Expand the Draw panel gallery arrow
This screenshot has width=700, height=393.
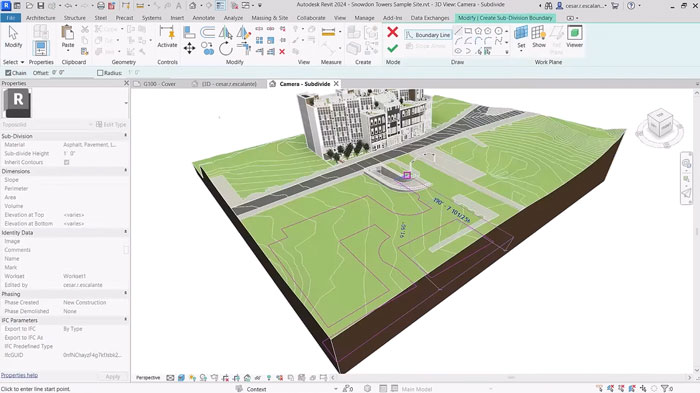(507, 52)
